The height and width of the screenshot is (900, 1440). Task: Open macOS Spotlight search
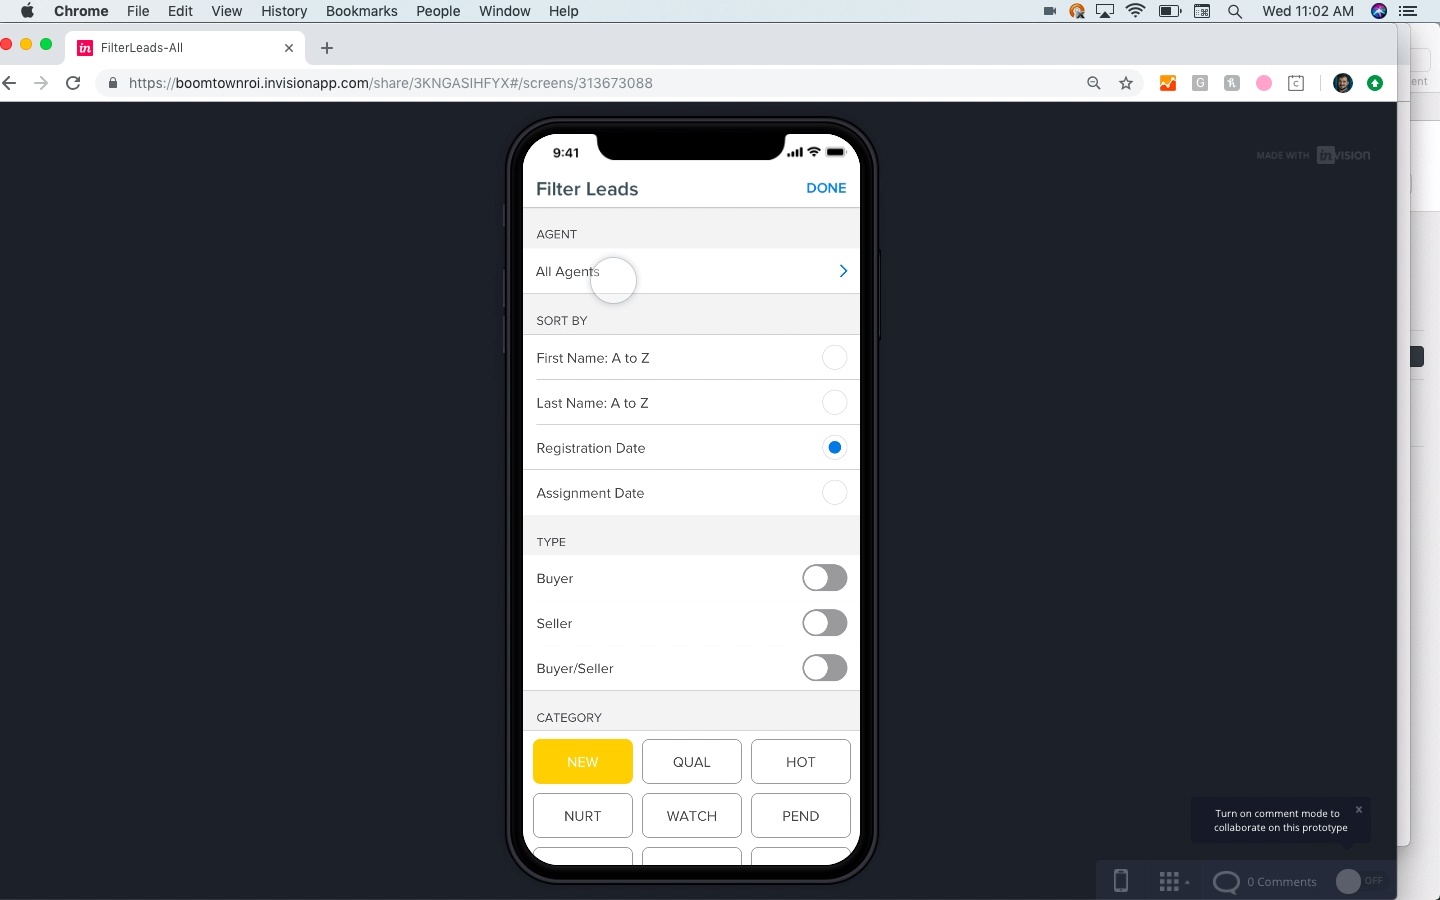(x=1235, y=11)
